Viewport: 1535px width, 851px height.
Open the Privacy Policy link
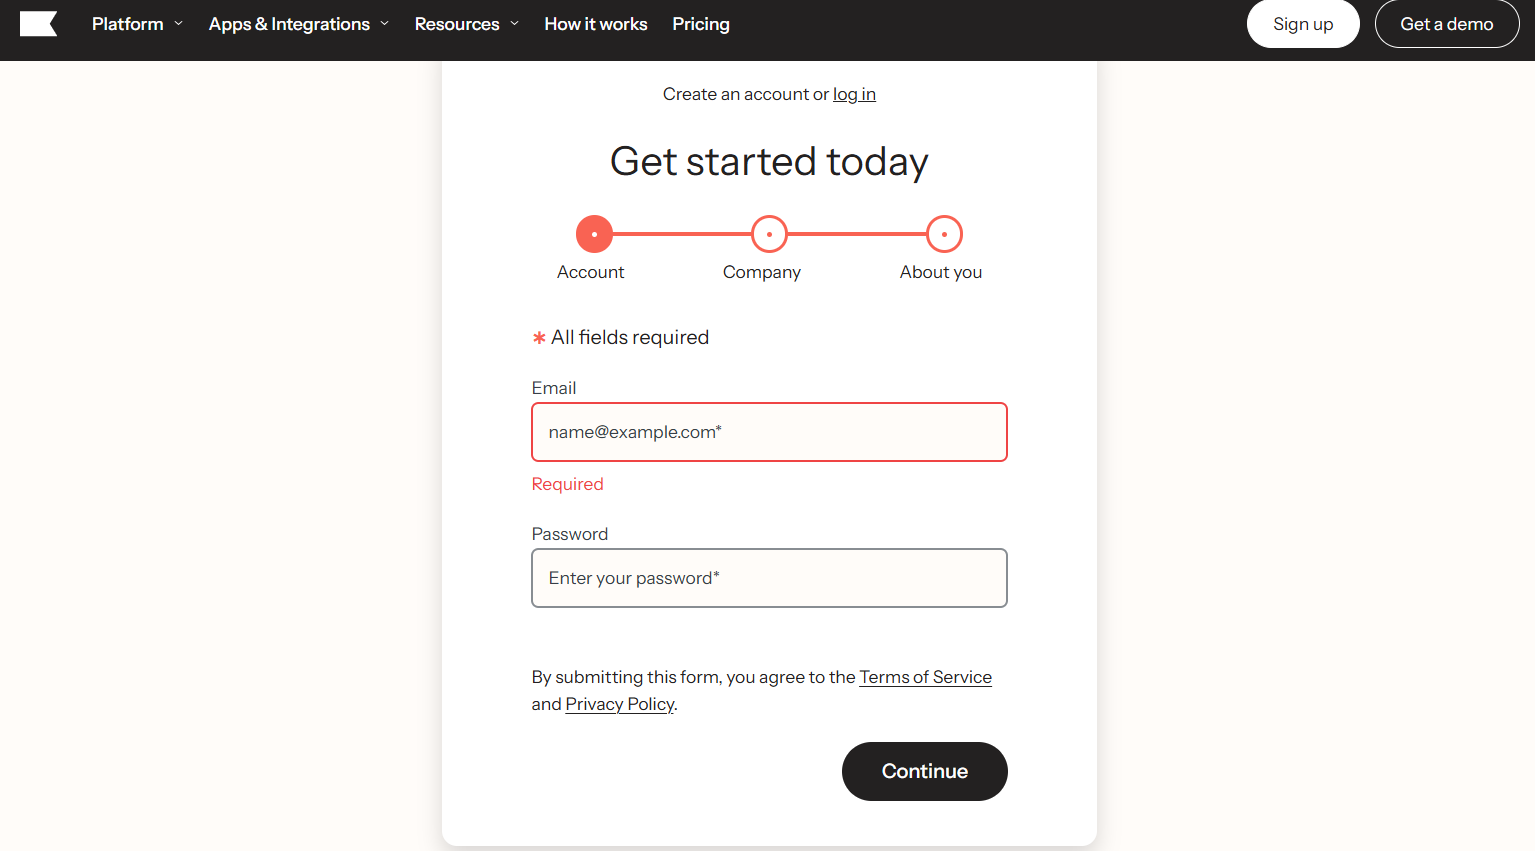coord(619,704)
